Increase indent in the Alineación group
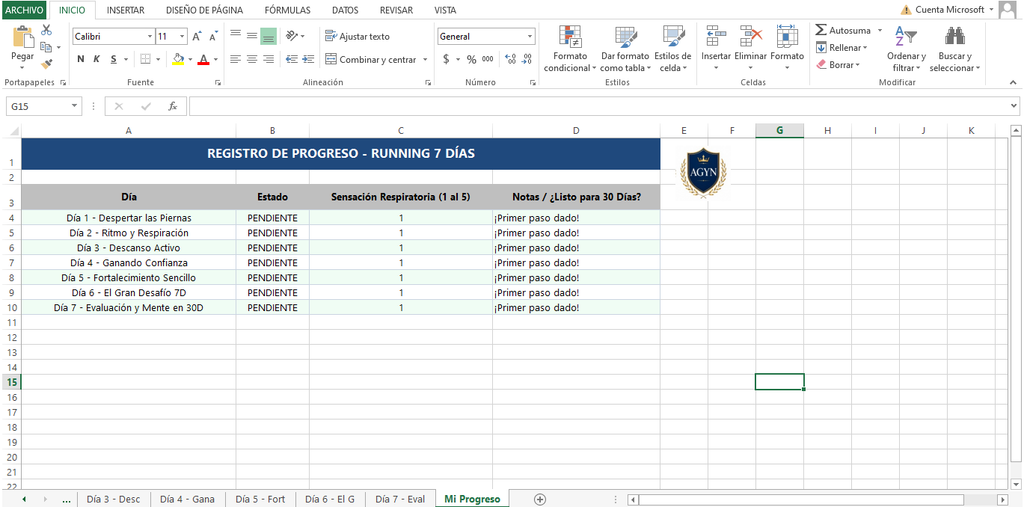Viewport: 1024px width, 507px height. pos(308,59)
